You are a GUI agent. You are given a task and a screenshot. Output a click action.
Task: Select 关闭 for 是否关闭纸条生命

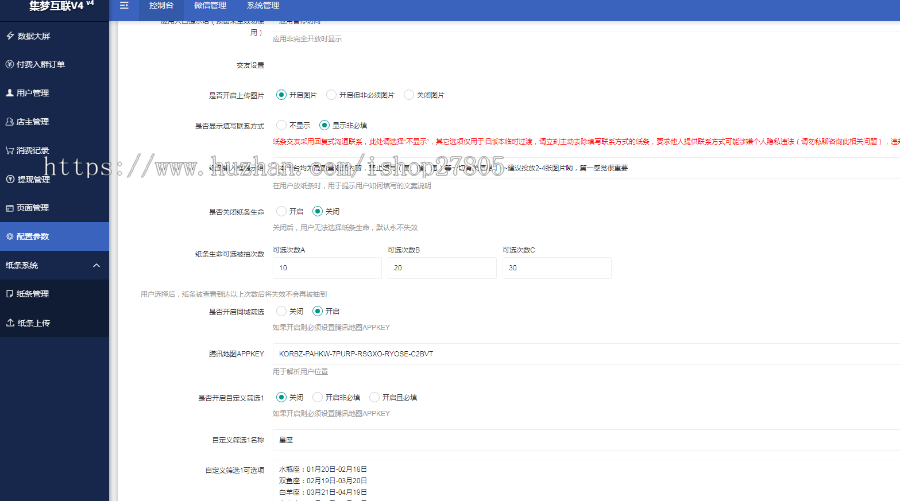pos(317,211)
